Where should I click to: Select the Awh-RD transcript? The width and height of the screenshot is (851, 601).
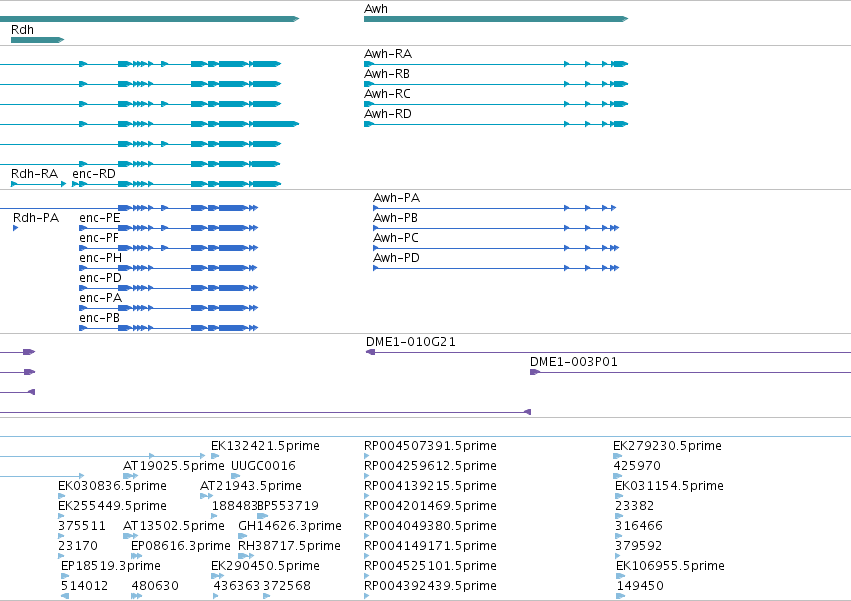(x=496, y=124)
